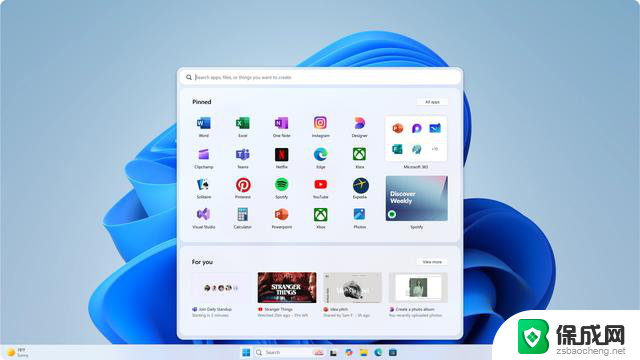The height and width of the screenshot is (360, 640).
Task: Open PowerPoint inside the Microsoft 365 folder
Action: coord(397,128)
